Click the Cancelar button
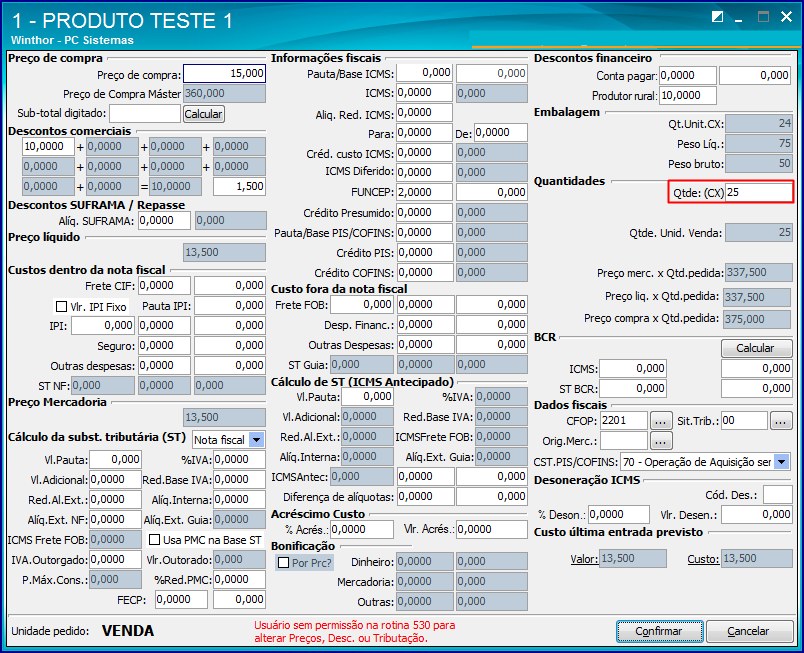This screenshot has width=804, height=653. [749, 631]
